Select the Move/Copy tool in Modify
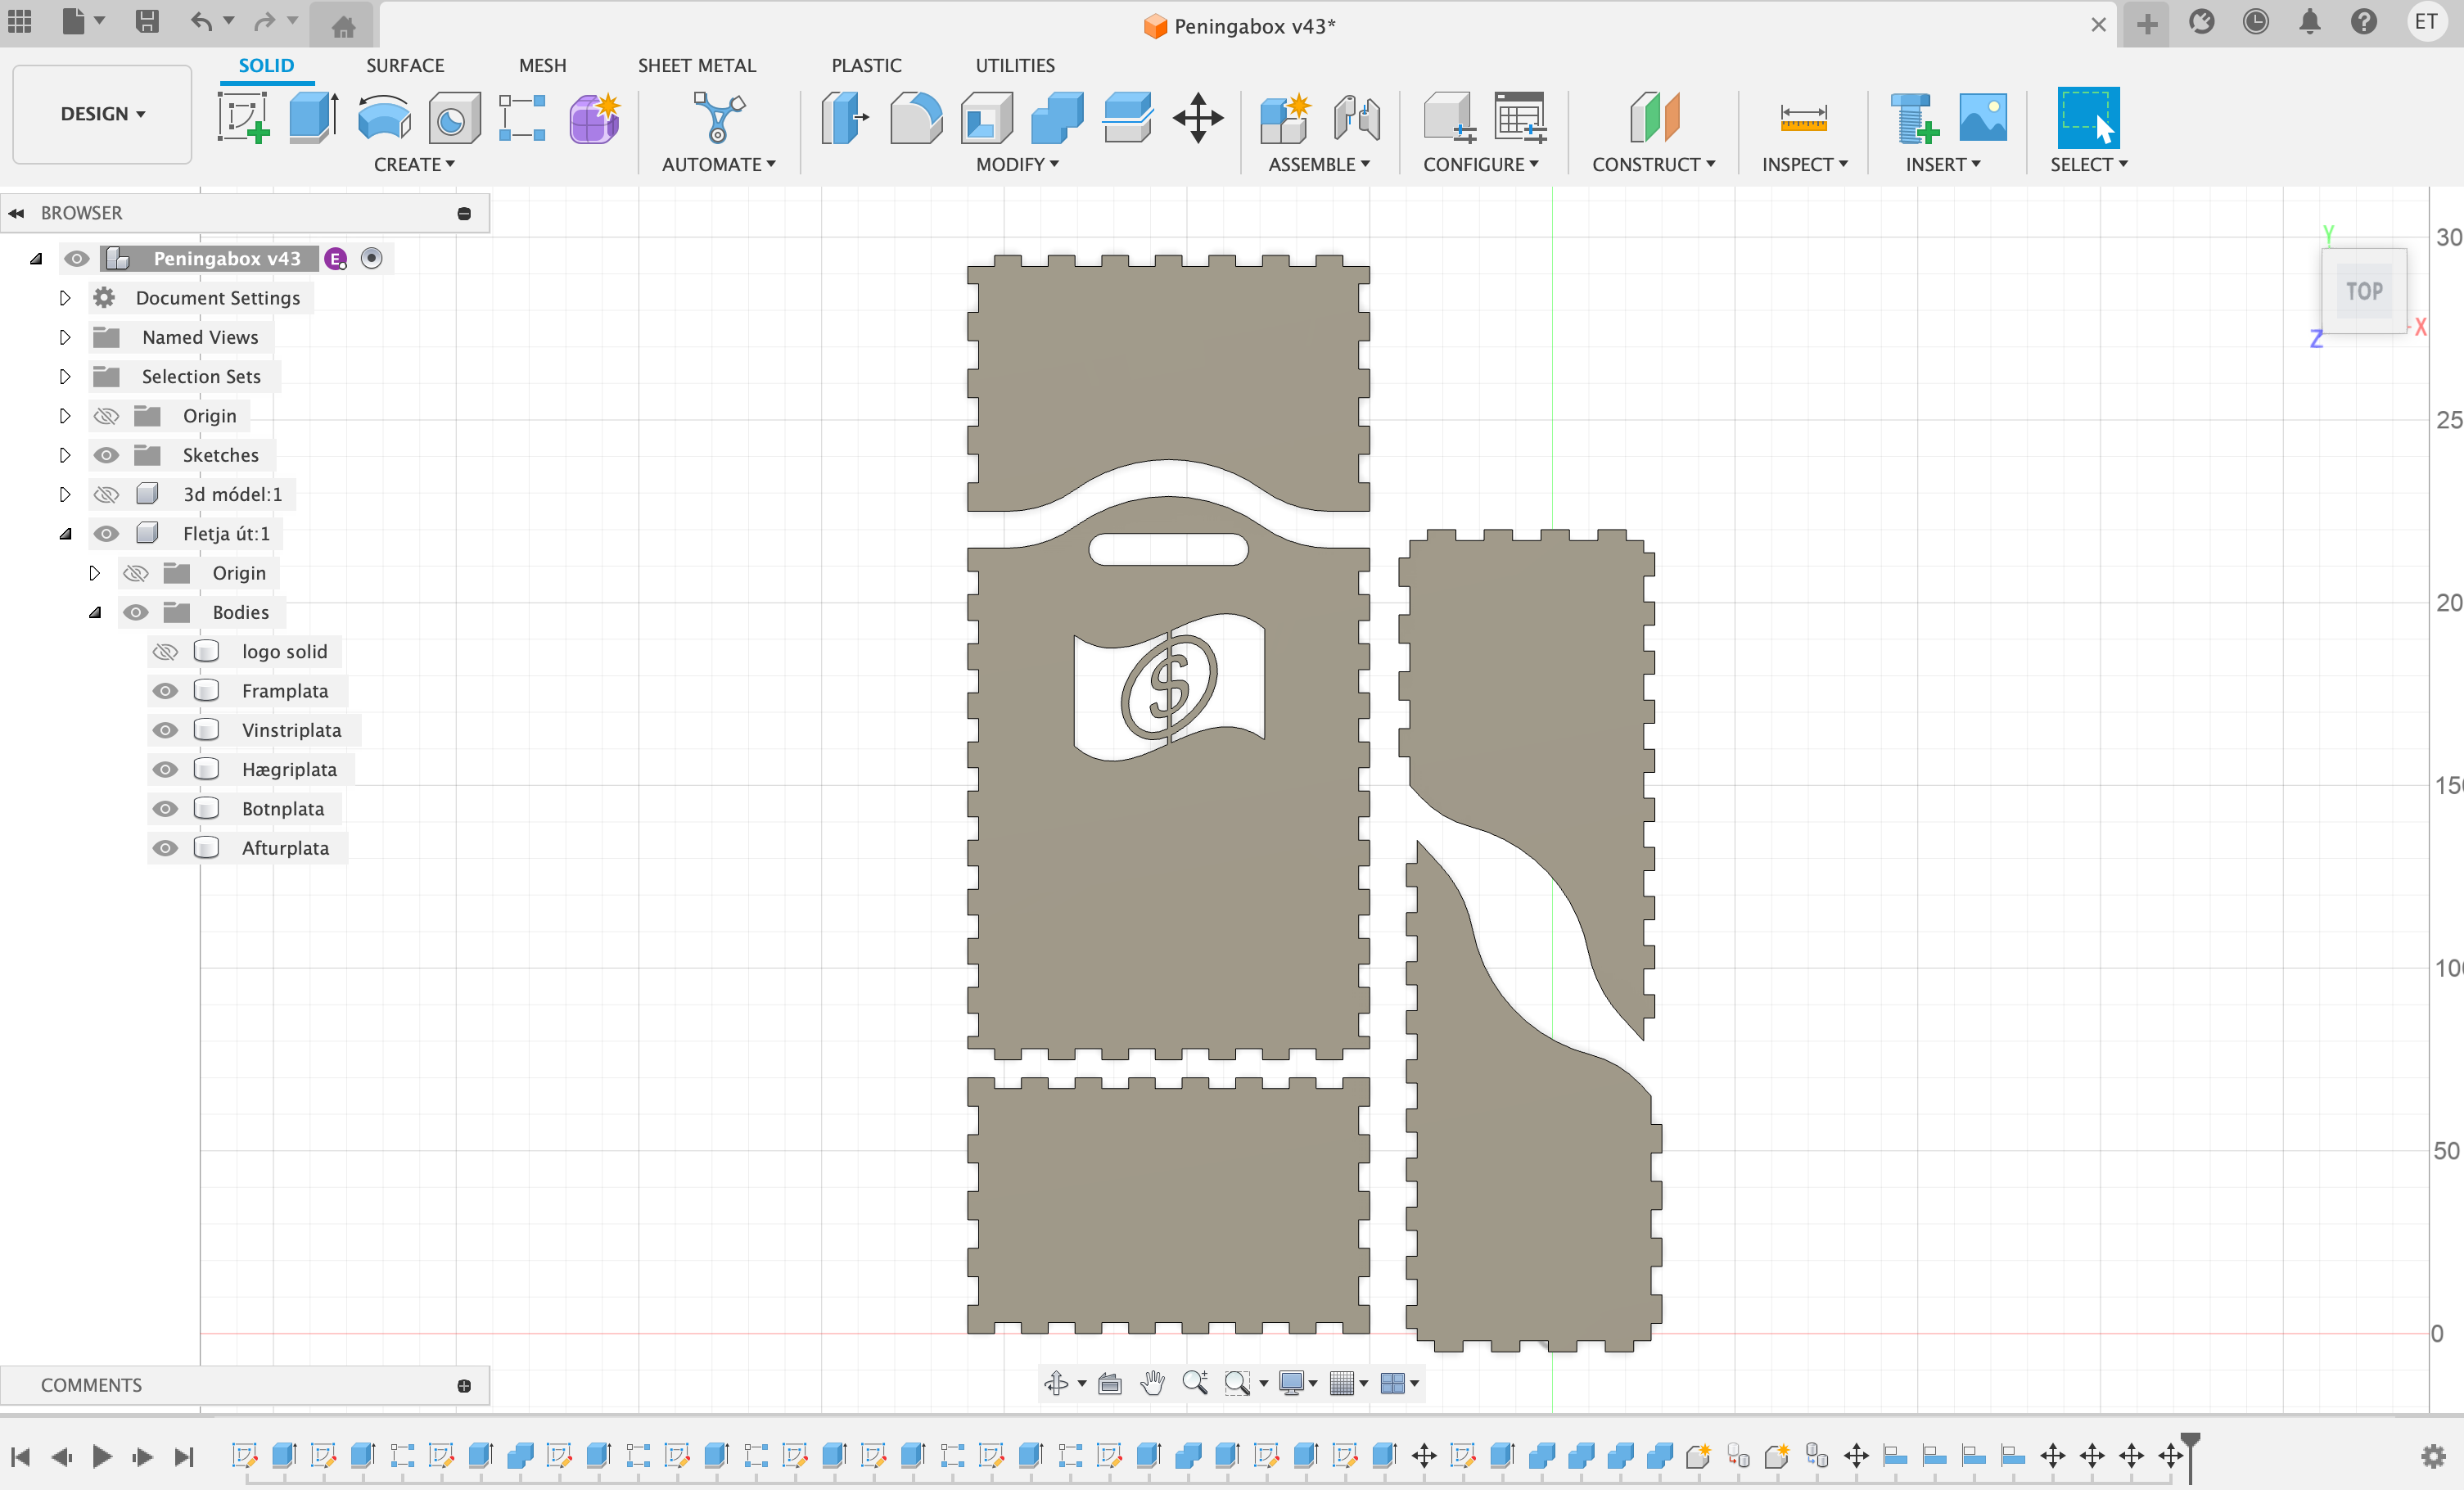This screenshot has height=1490, width=2464. click(1198, 118)
